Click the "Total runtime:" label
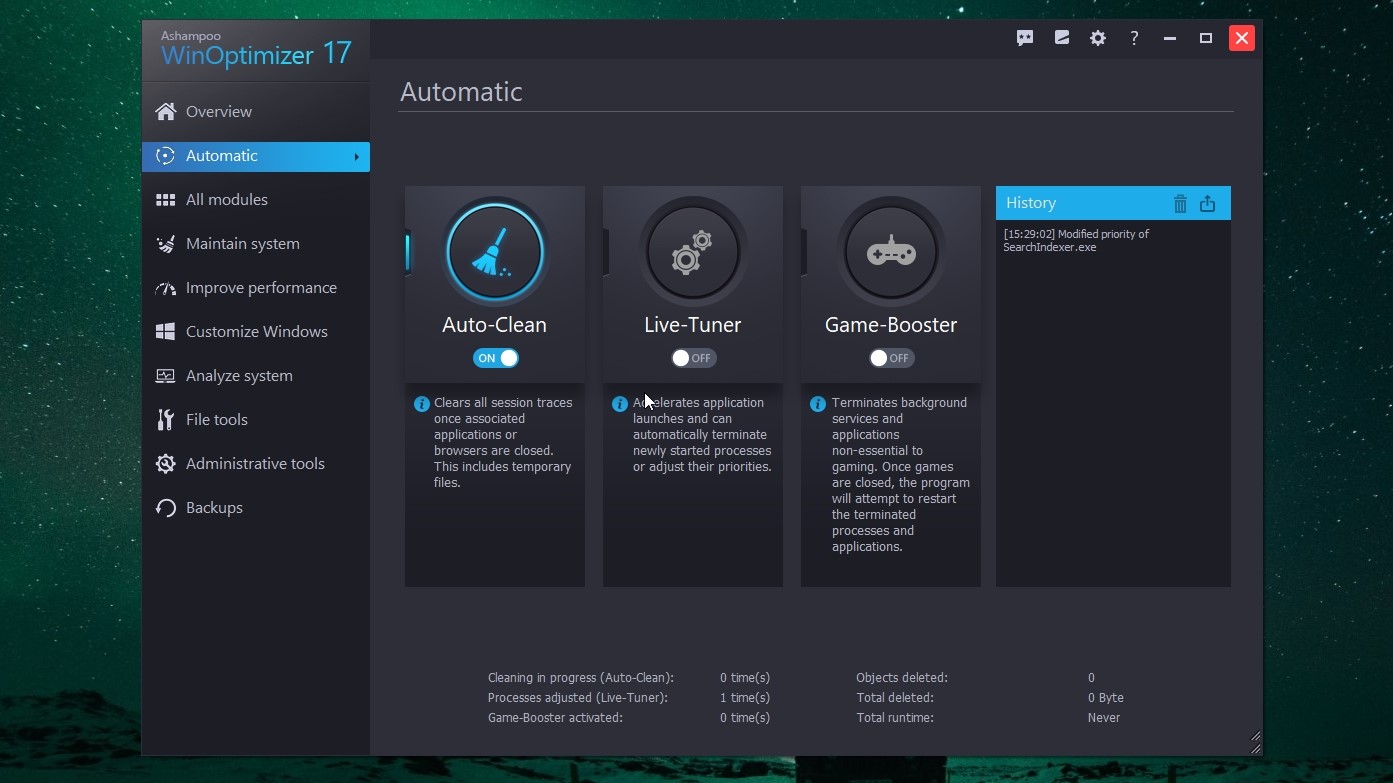This screenshot has height=783, width=1393. click(x=895, y=718)
